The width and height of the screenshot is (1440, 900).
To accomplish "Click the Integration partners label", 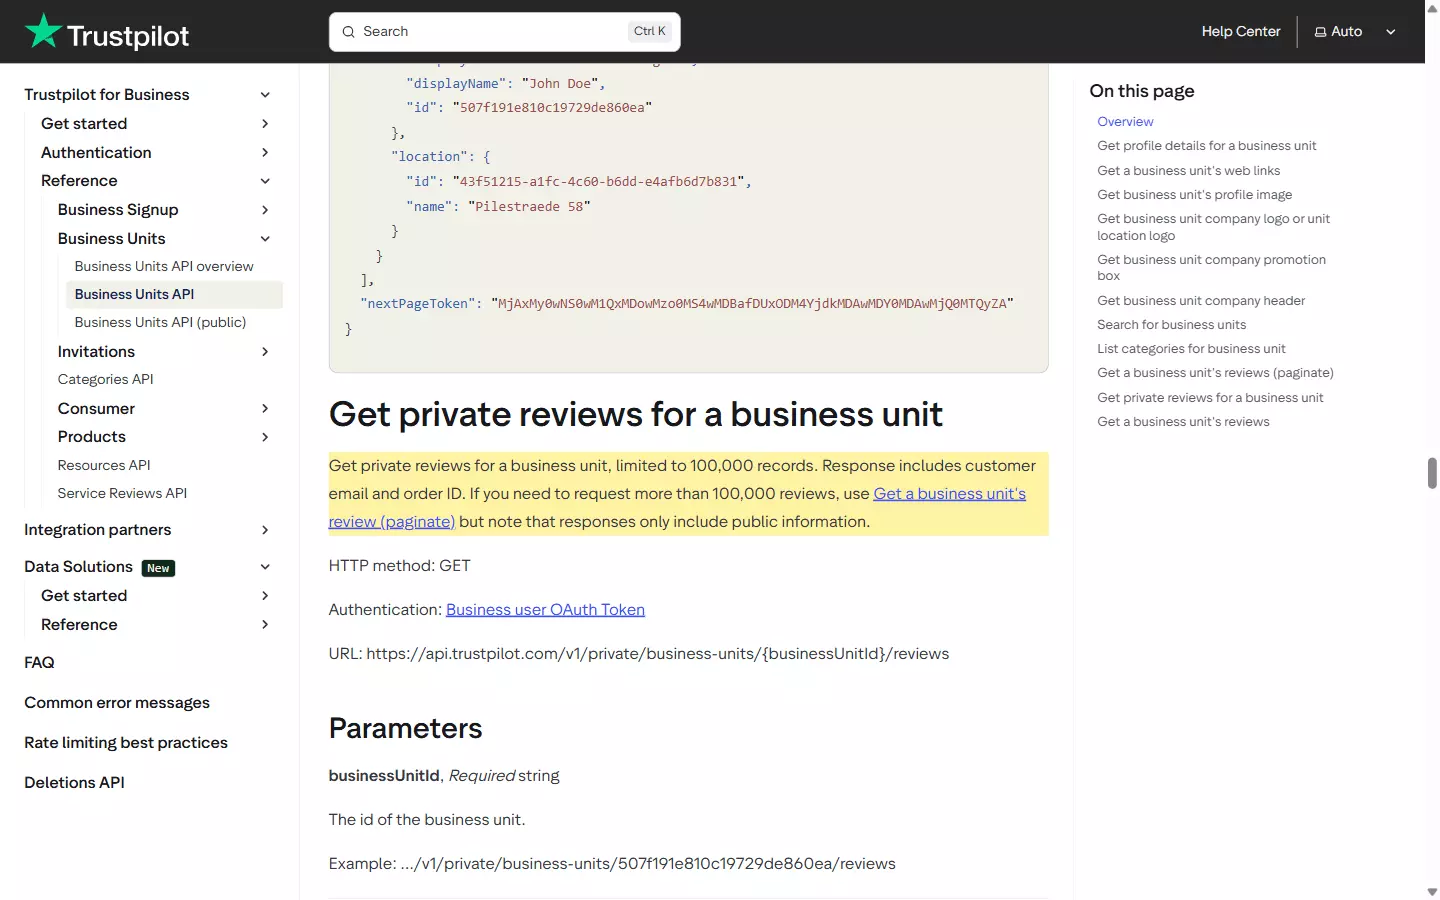I will pyautogui.click(x=97, y=530).
